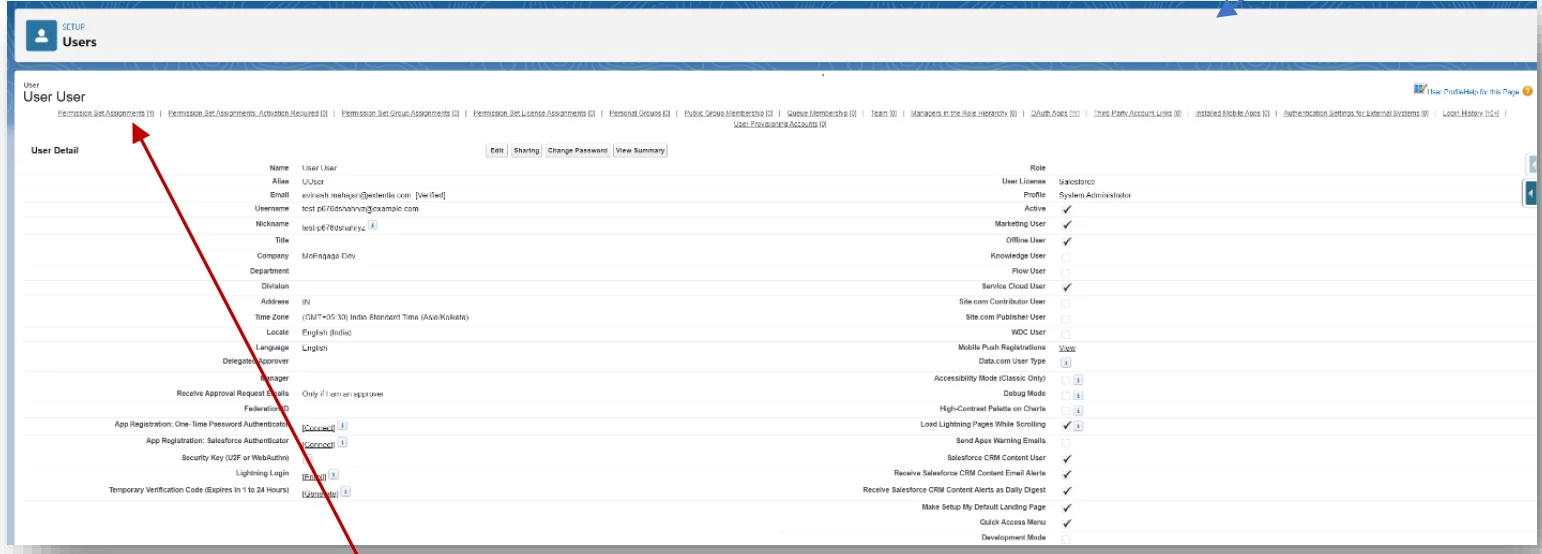Toggle the Flow User checkbox

pyautogui.click(x=1066, y=272)
